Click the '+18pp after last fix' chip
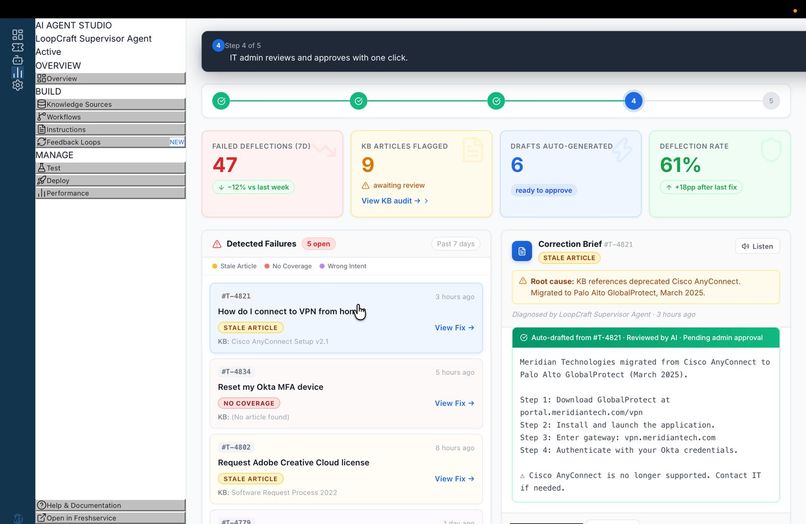The width and height of the screenshot is (806, 524). click(x=701, y=187)
